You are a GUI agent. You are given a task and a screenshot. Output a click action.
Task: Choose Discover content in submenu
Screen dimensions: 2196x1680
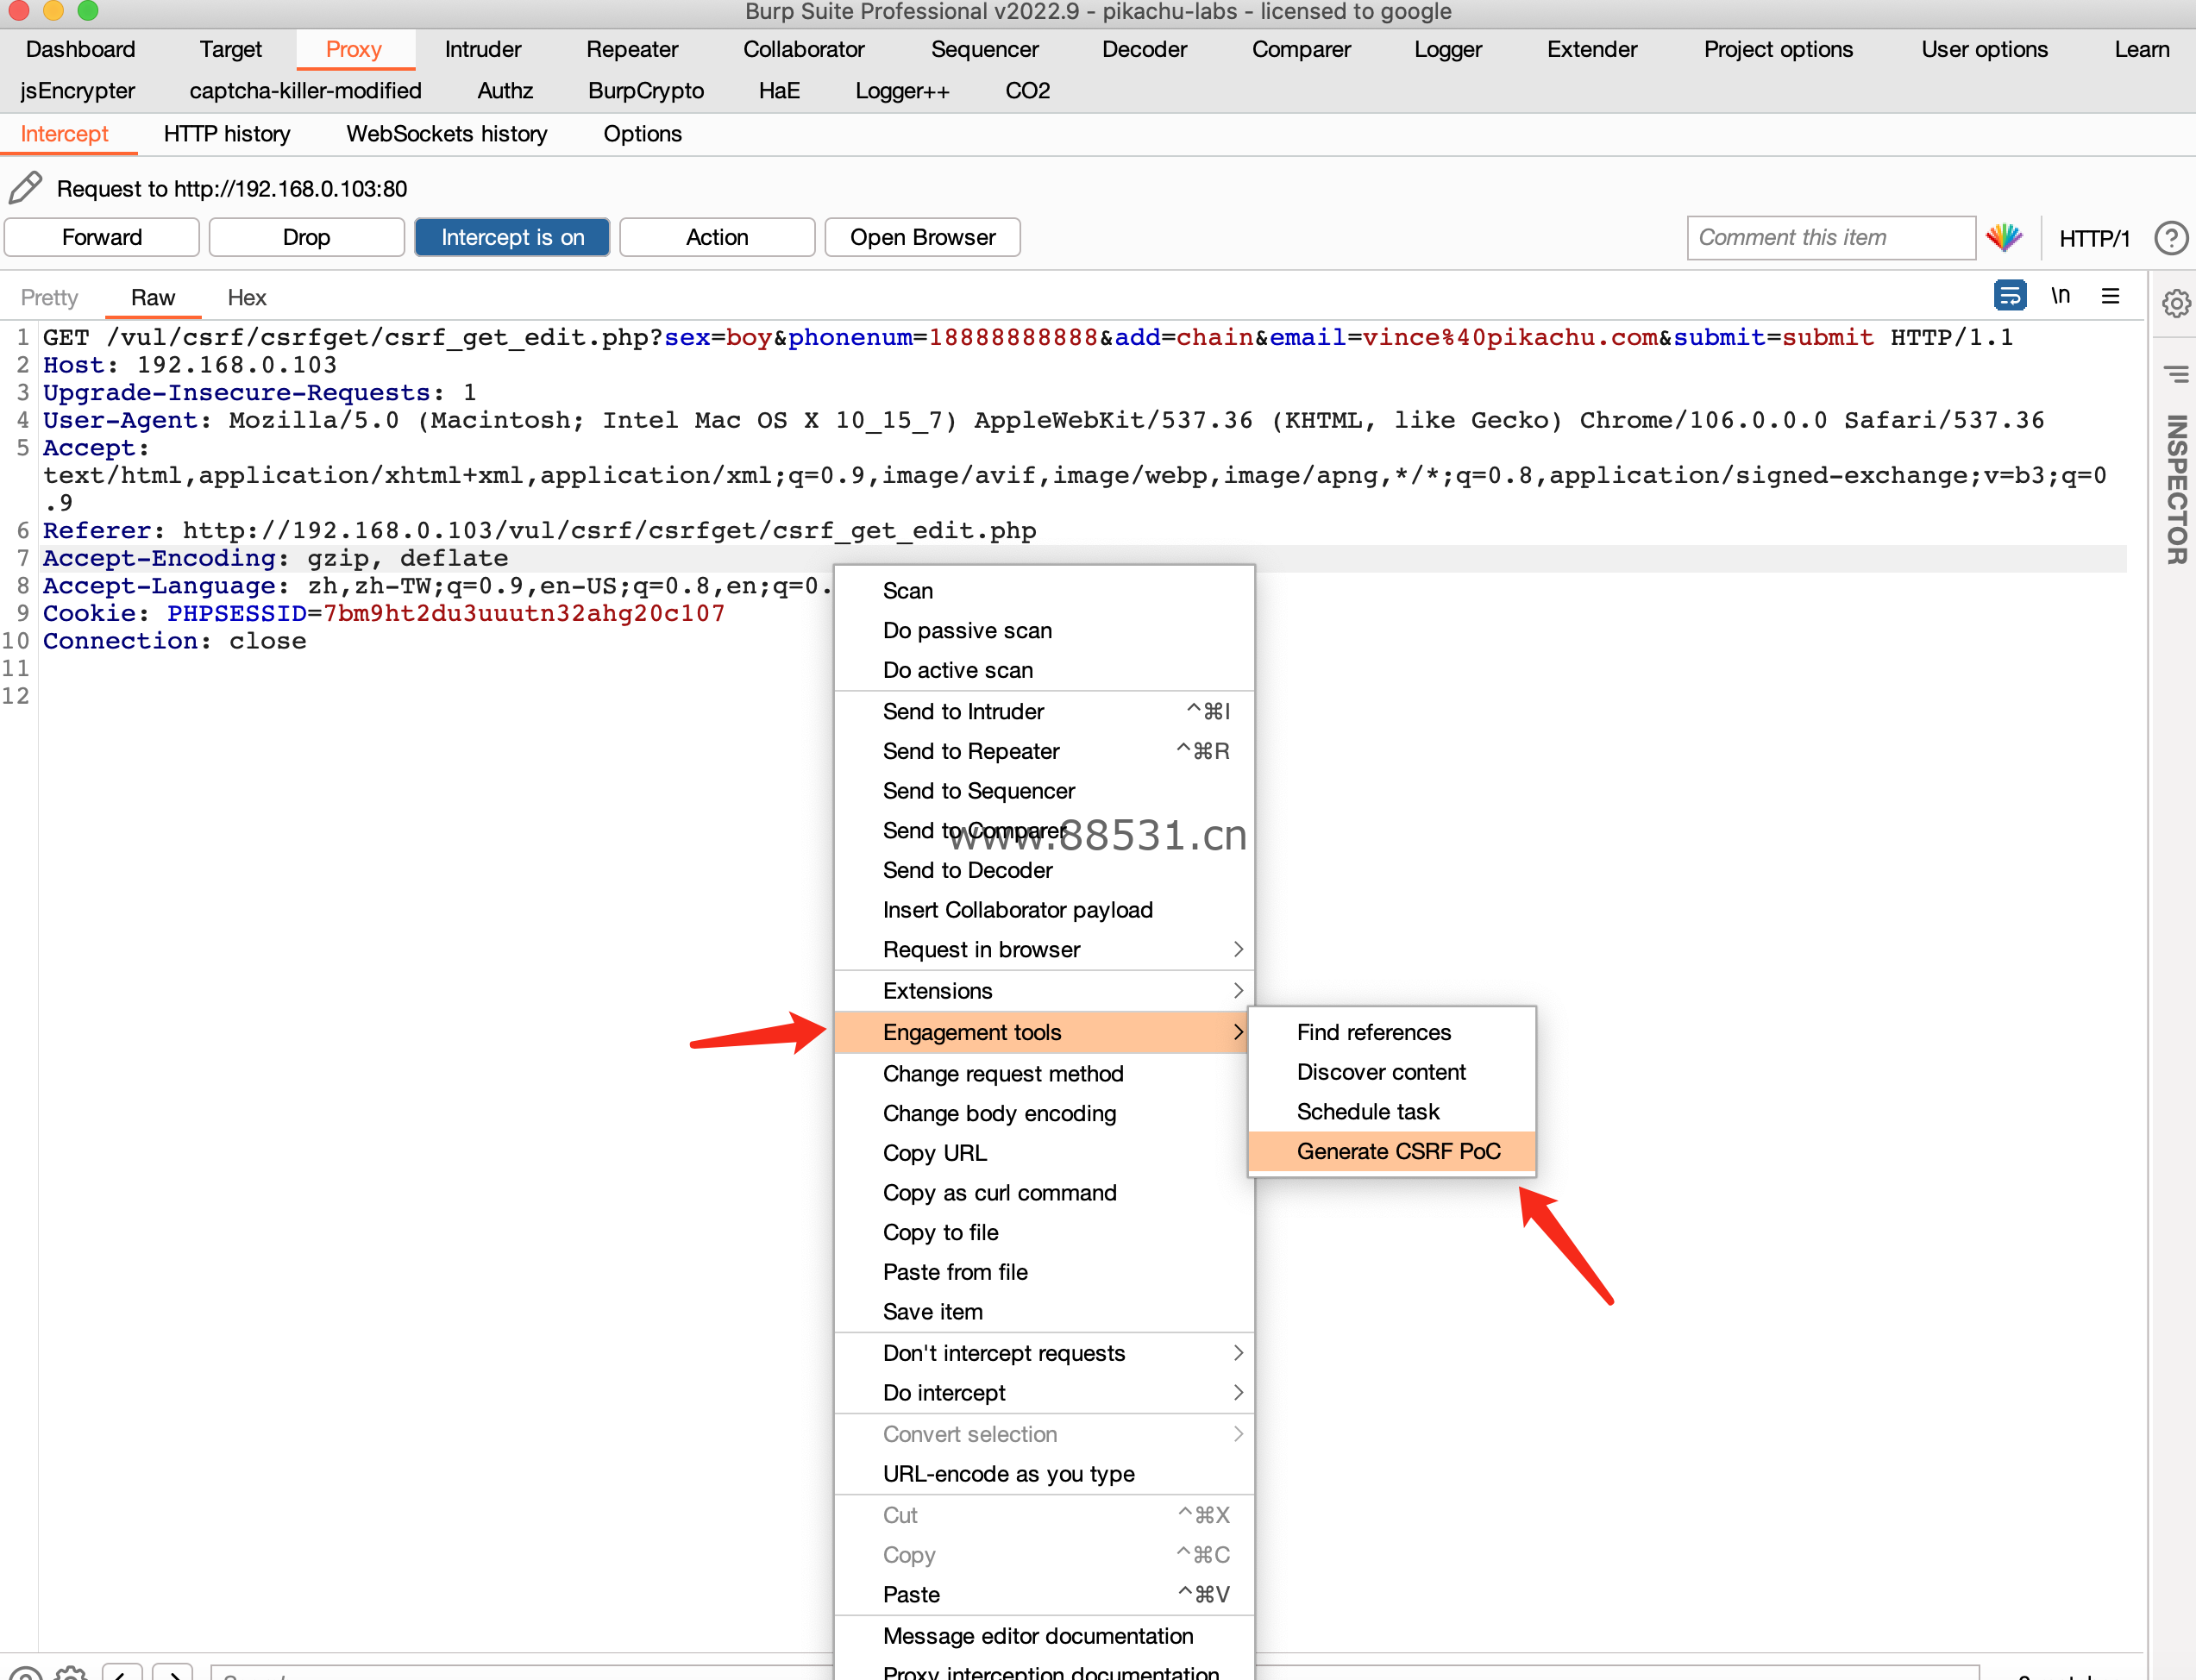(1392, 1071)
